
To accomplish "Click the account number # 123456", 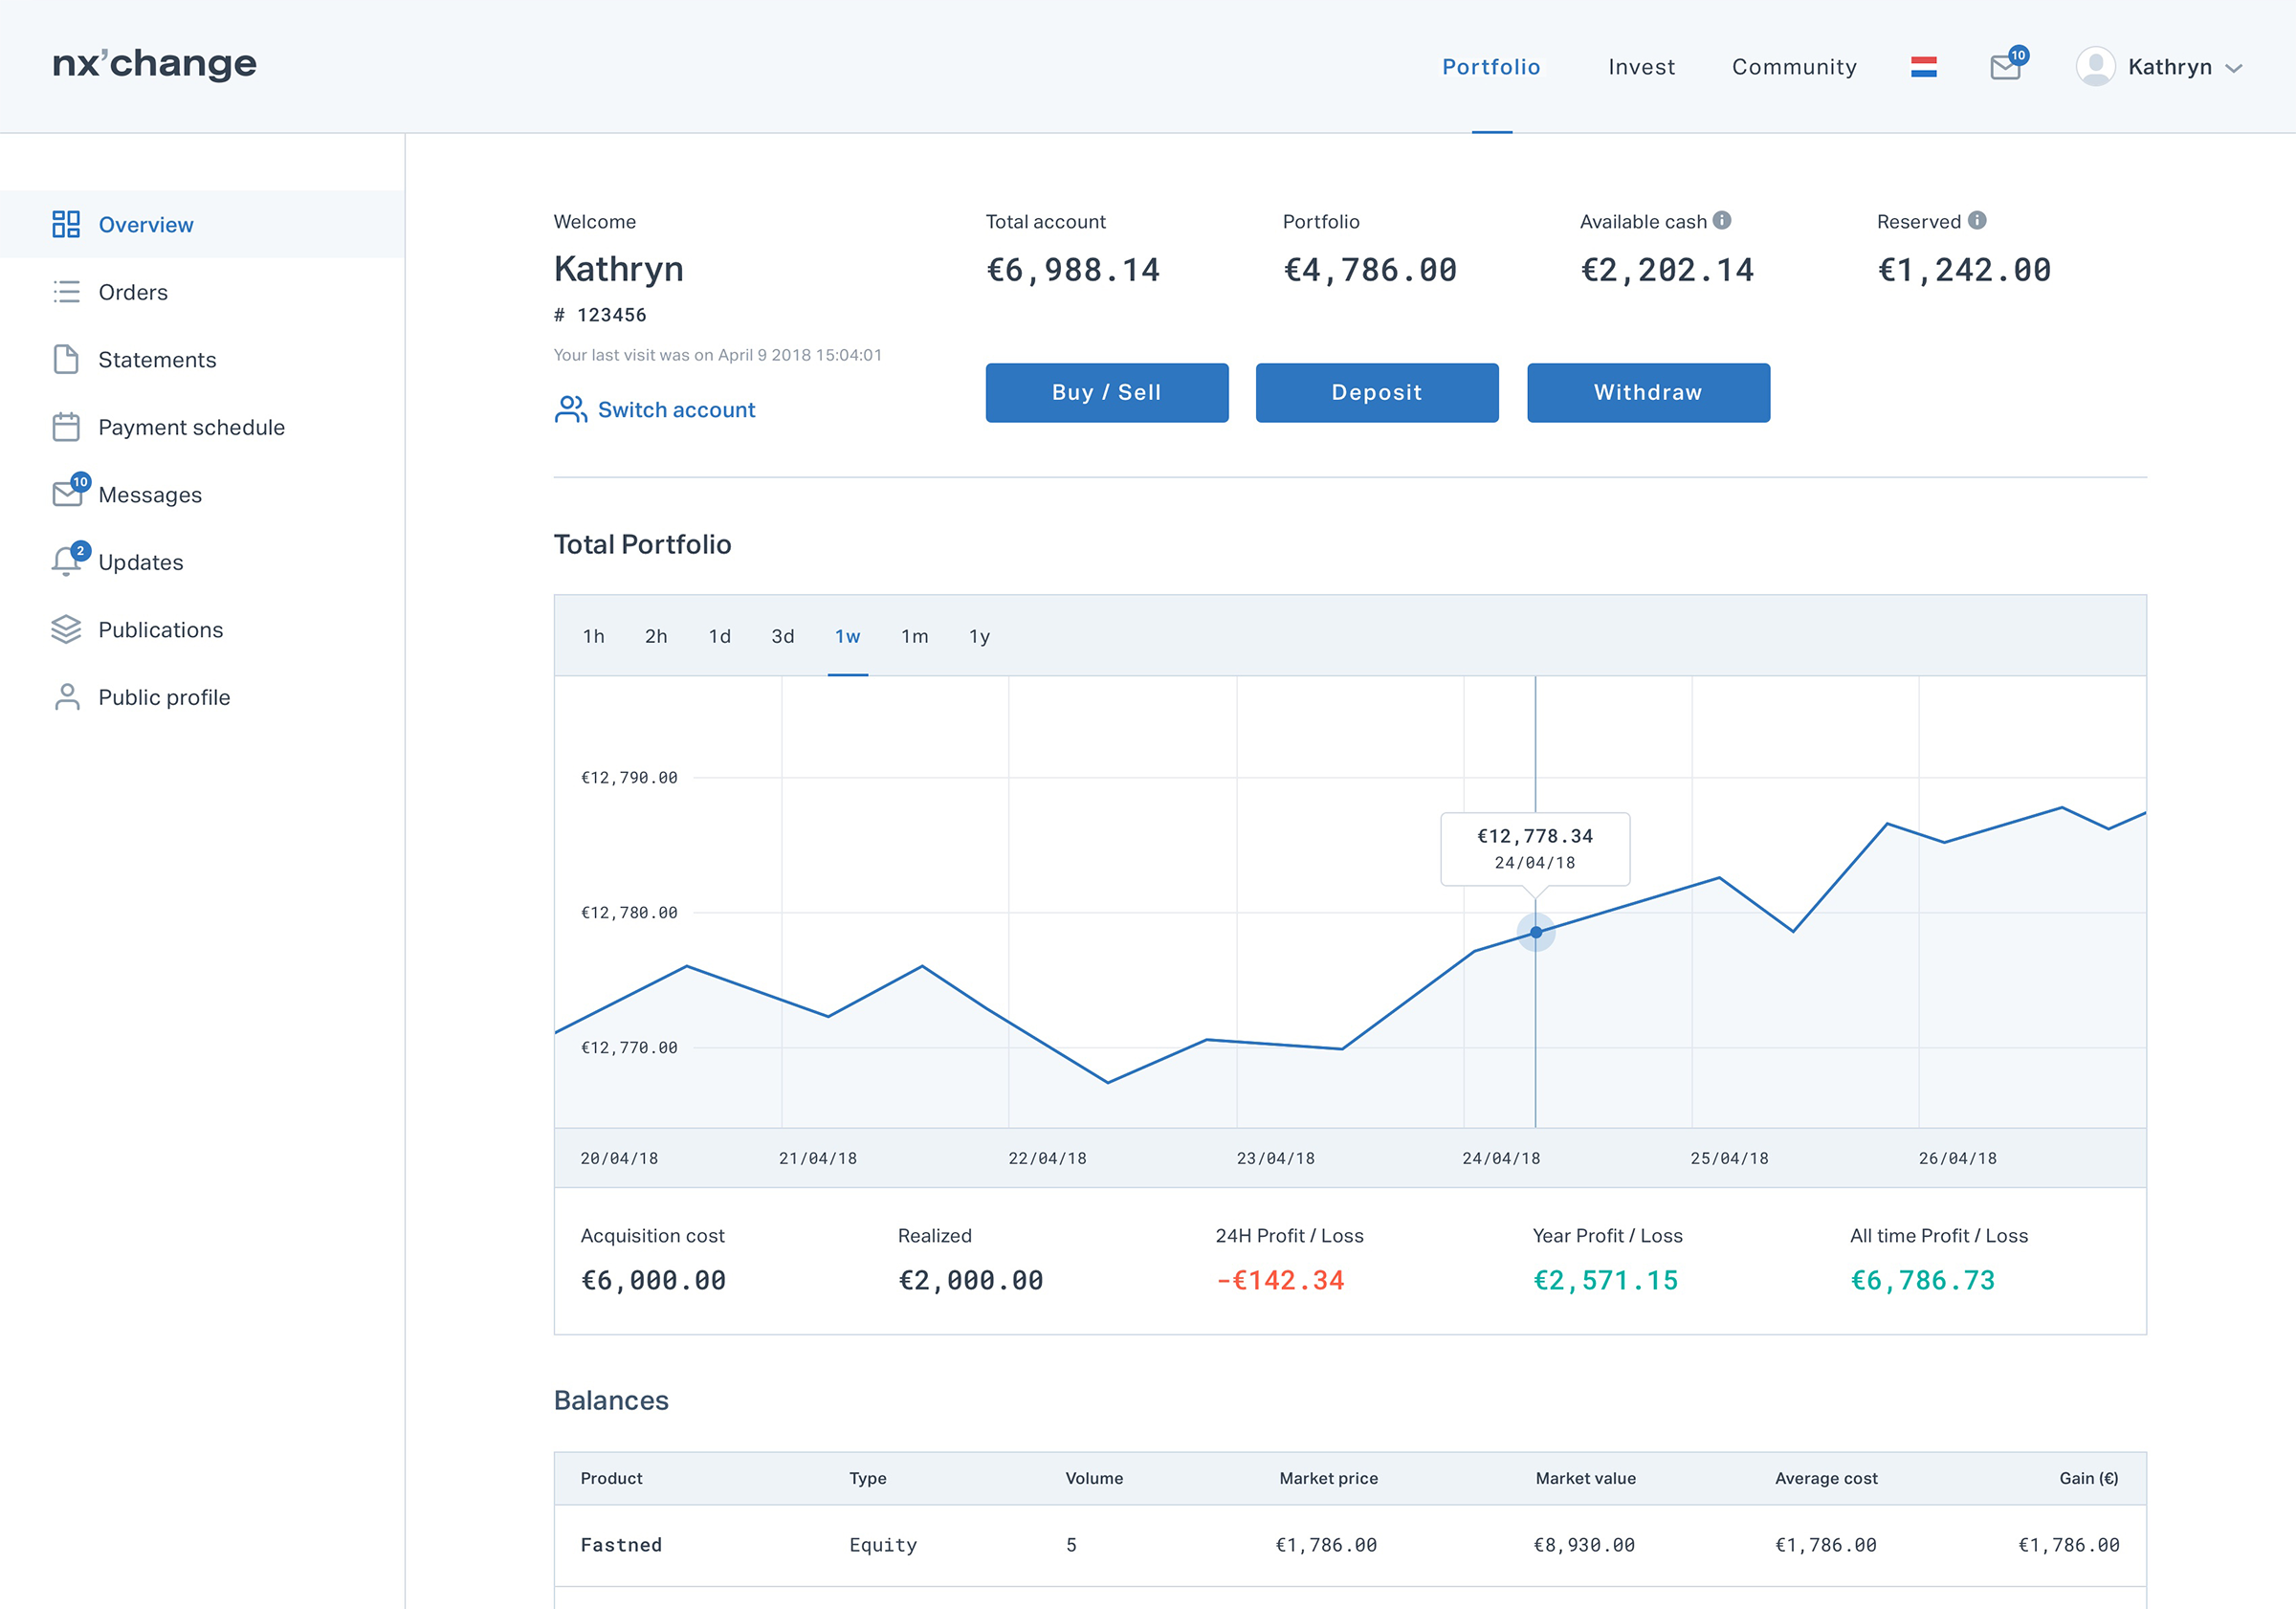I will click(x=600, y=315).
